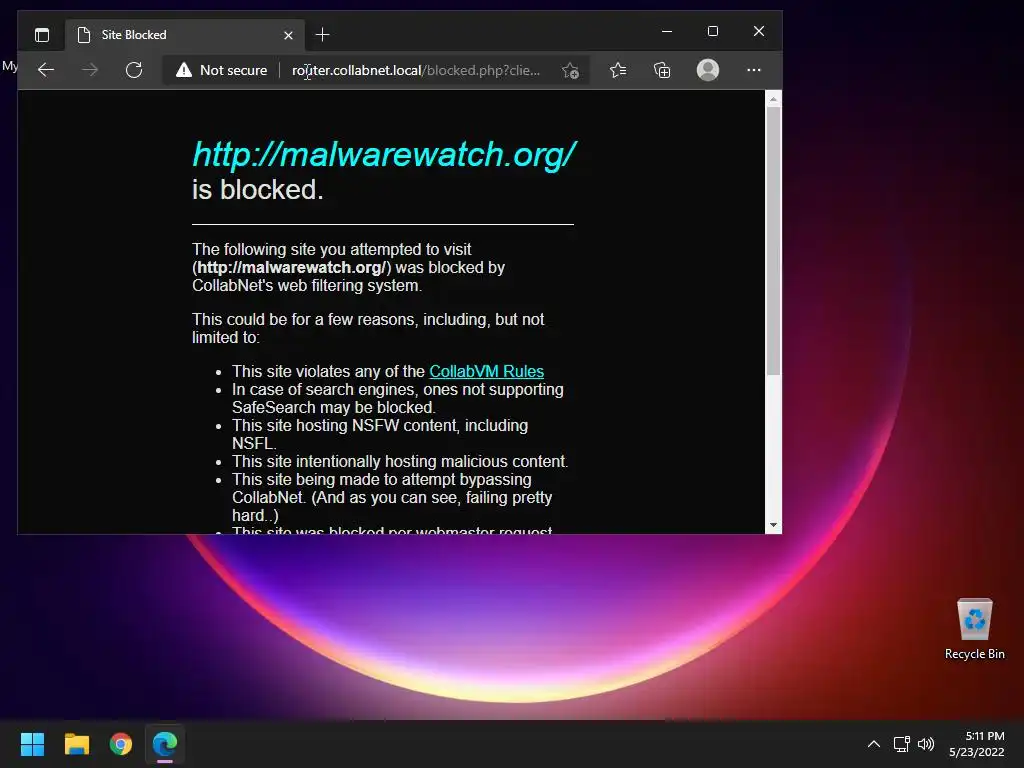Image resolution: width=1024 pixels, height=768 pixels.
Task: Open File Explorer from taskbar
Action: pyautogui.click(x=76, y=744)
